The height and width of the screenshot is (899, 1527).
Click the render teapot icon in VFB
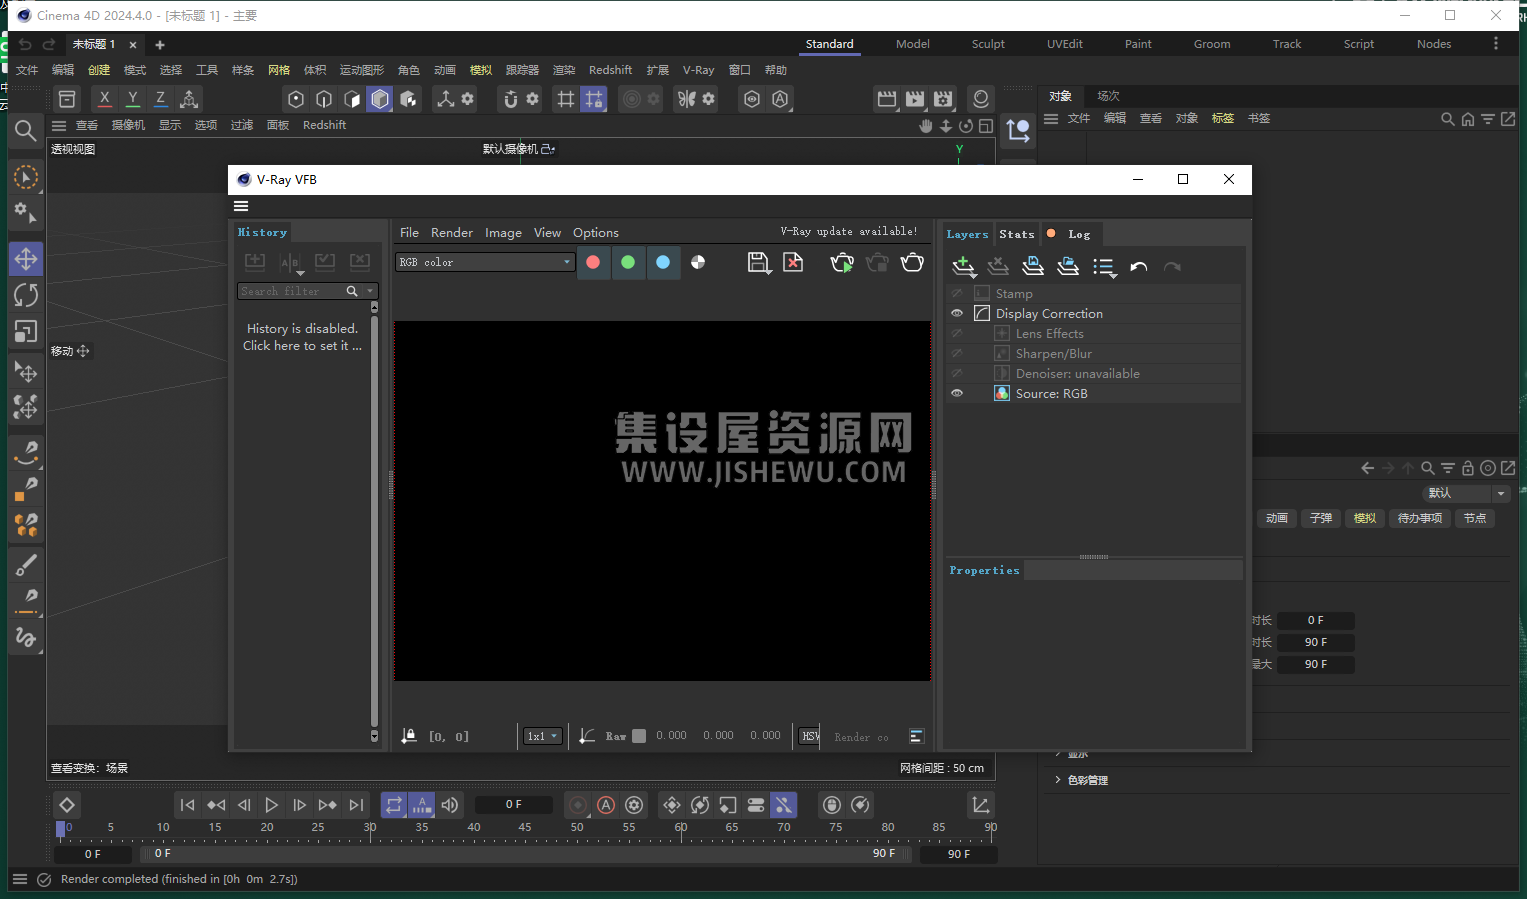(912, 262)
